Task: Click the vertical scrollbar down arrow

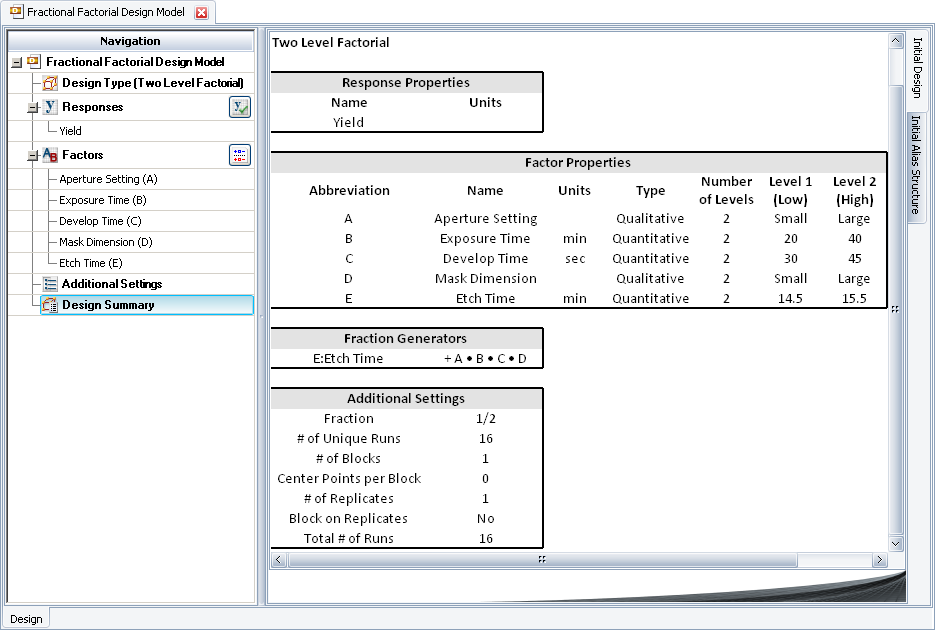Action: (x=895, y=543)
